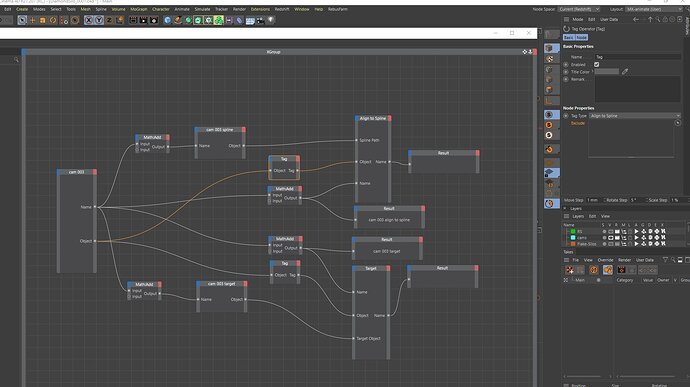Viewport: 690px width, 387px height.
Task: Click the blue sphere primitive icon
Action: pyautogui.click(x=167, y=20)
